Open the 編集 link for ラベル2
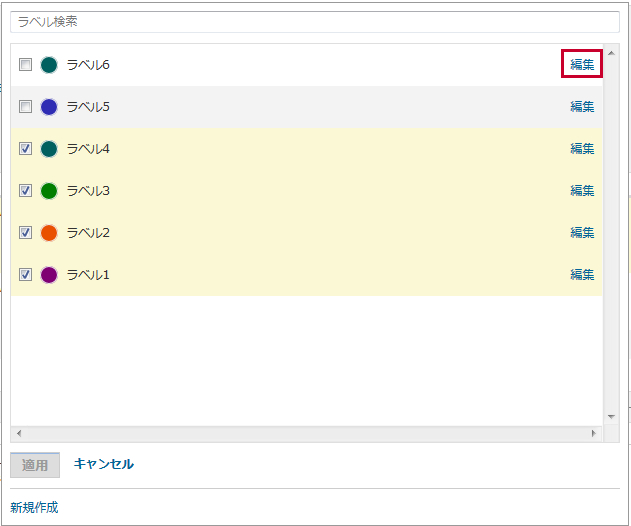 click(582, 233)
